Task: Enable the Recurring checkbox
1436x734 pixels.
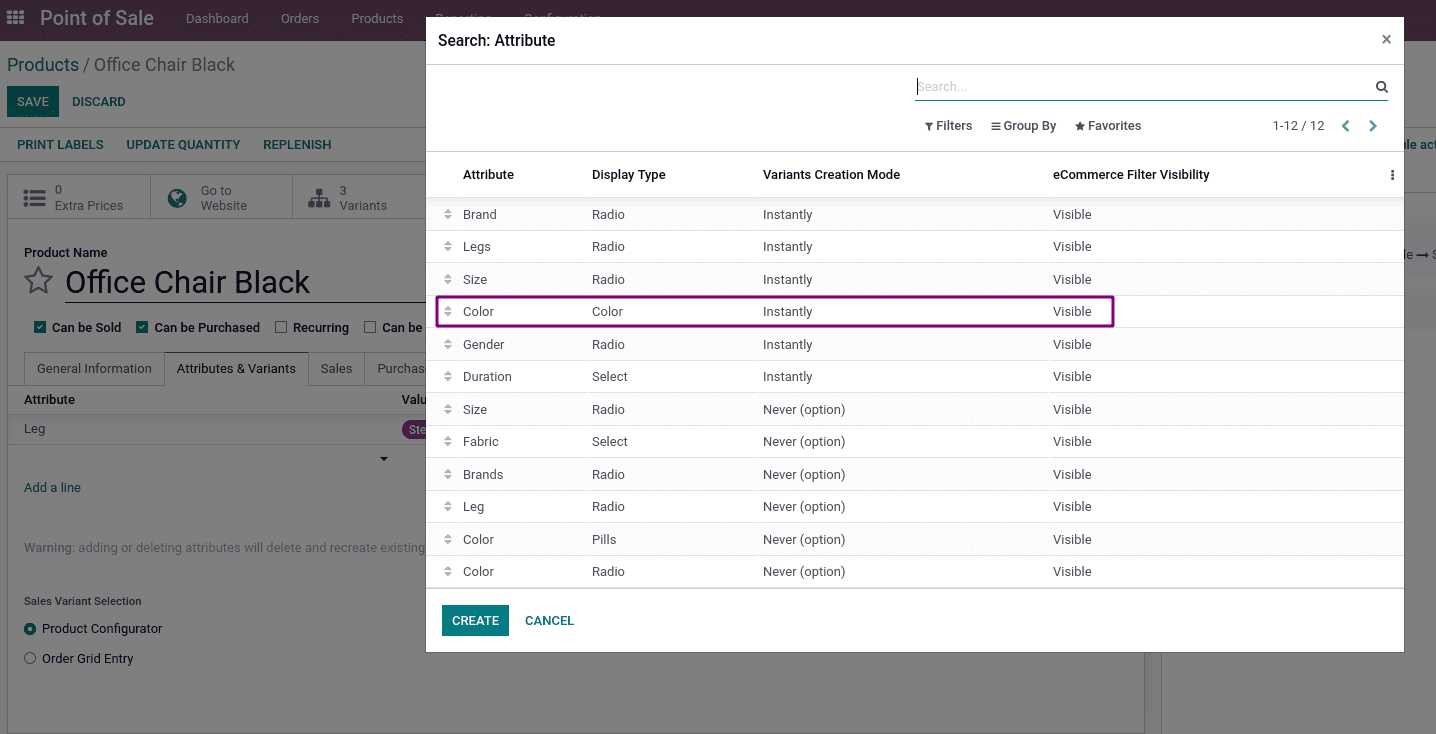Action: click(x=281, y=327)
